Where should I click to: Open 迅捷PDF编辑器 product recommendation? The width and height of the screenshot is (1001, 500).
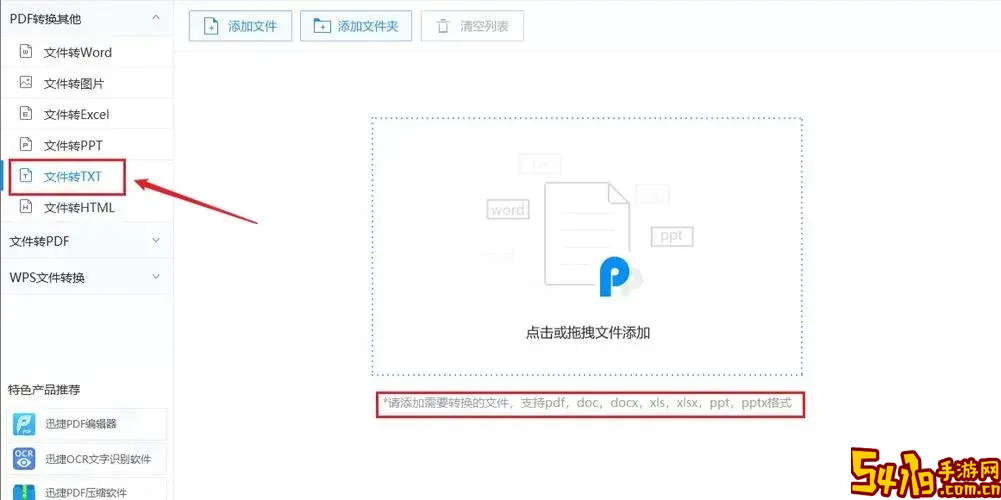[x=87, y=424]
